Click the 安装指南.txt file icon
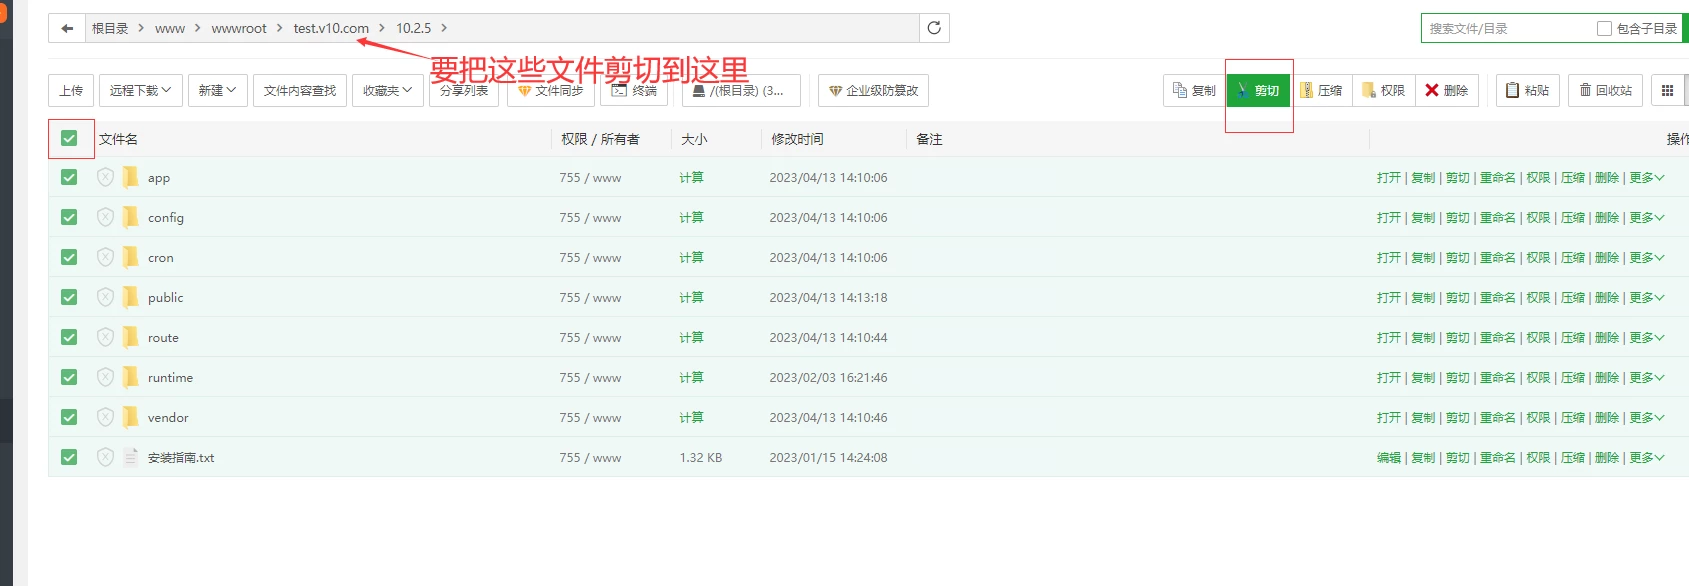This screenshot has width=1689, height=586. point(130,457)
